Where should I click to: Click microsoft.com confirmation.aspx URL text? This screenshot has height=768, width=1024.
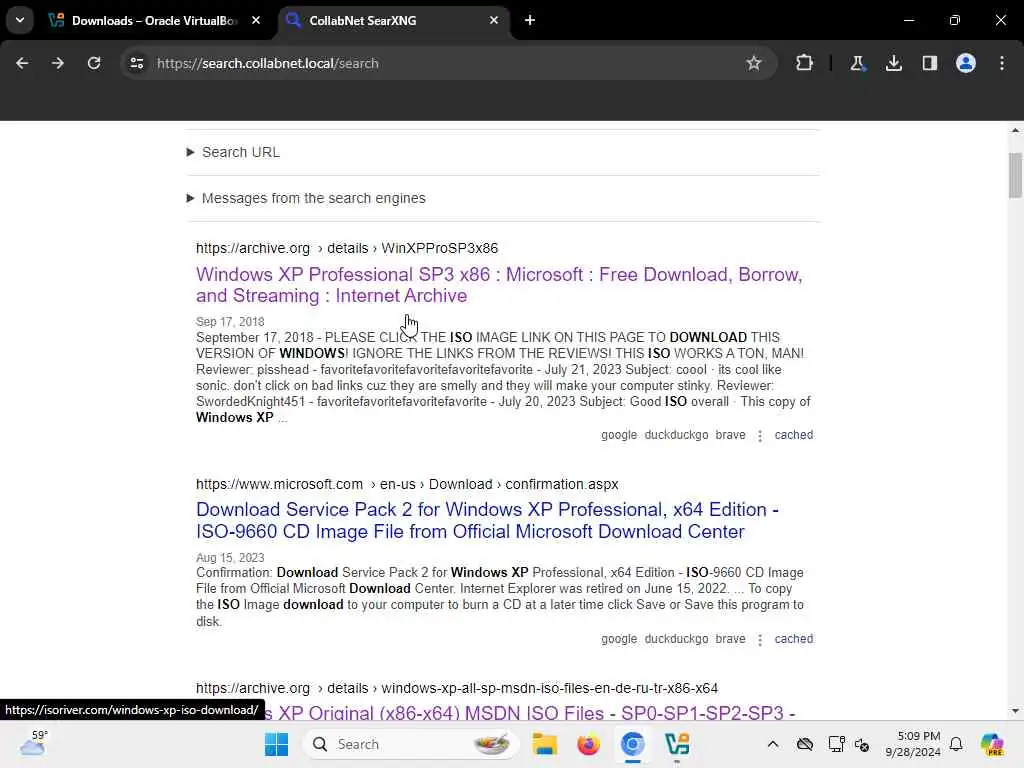click(407, 485)
